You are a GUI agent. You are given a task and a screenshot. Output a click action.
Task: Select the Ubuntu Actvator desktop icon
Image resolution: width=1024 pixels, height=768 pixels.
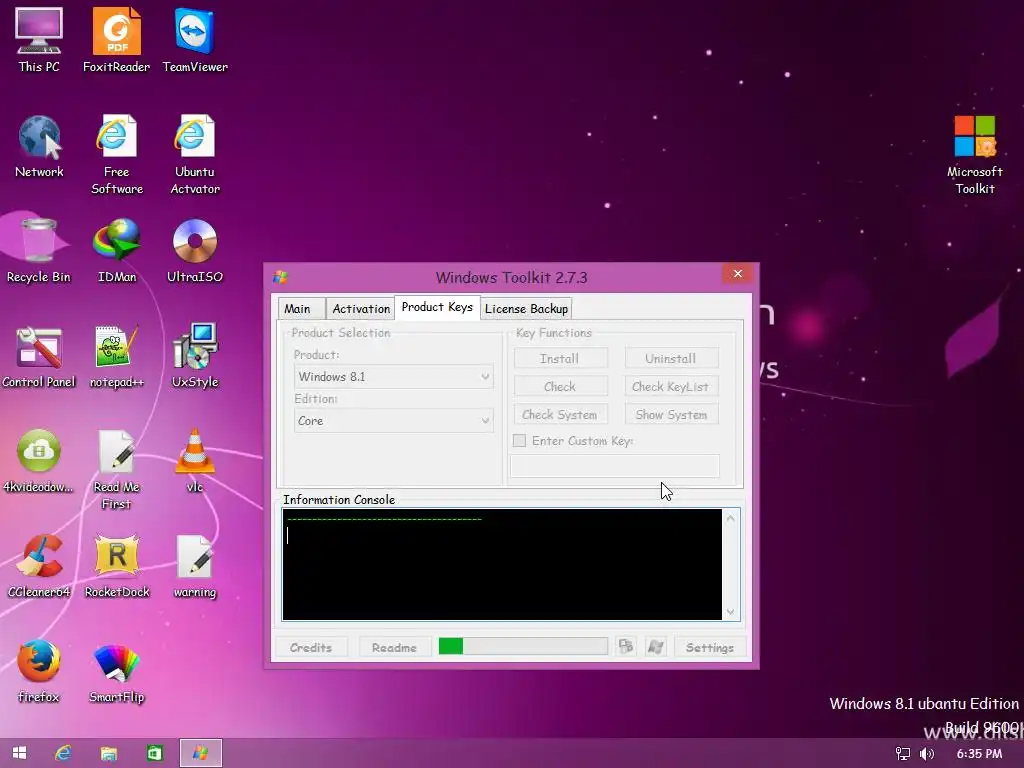point(195,154)
